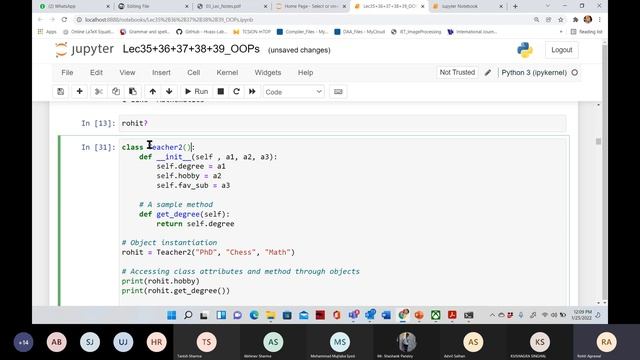
Task: Open the Insert menu
Action: click(161, 73)
